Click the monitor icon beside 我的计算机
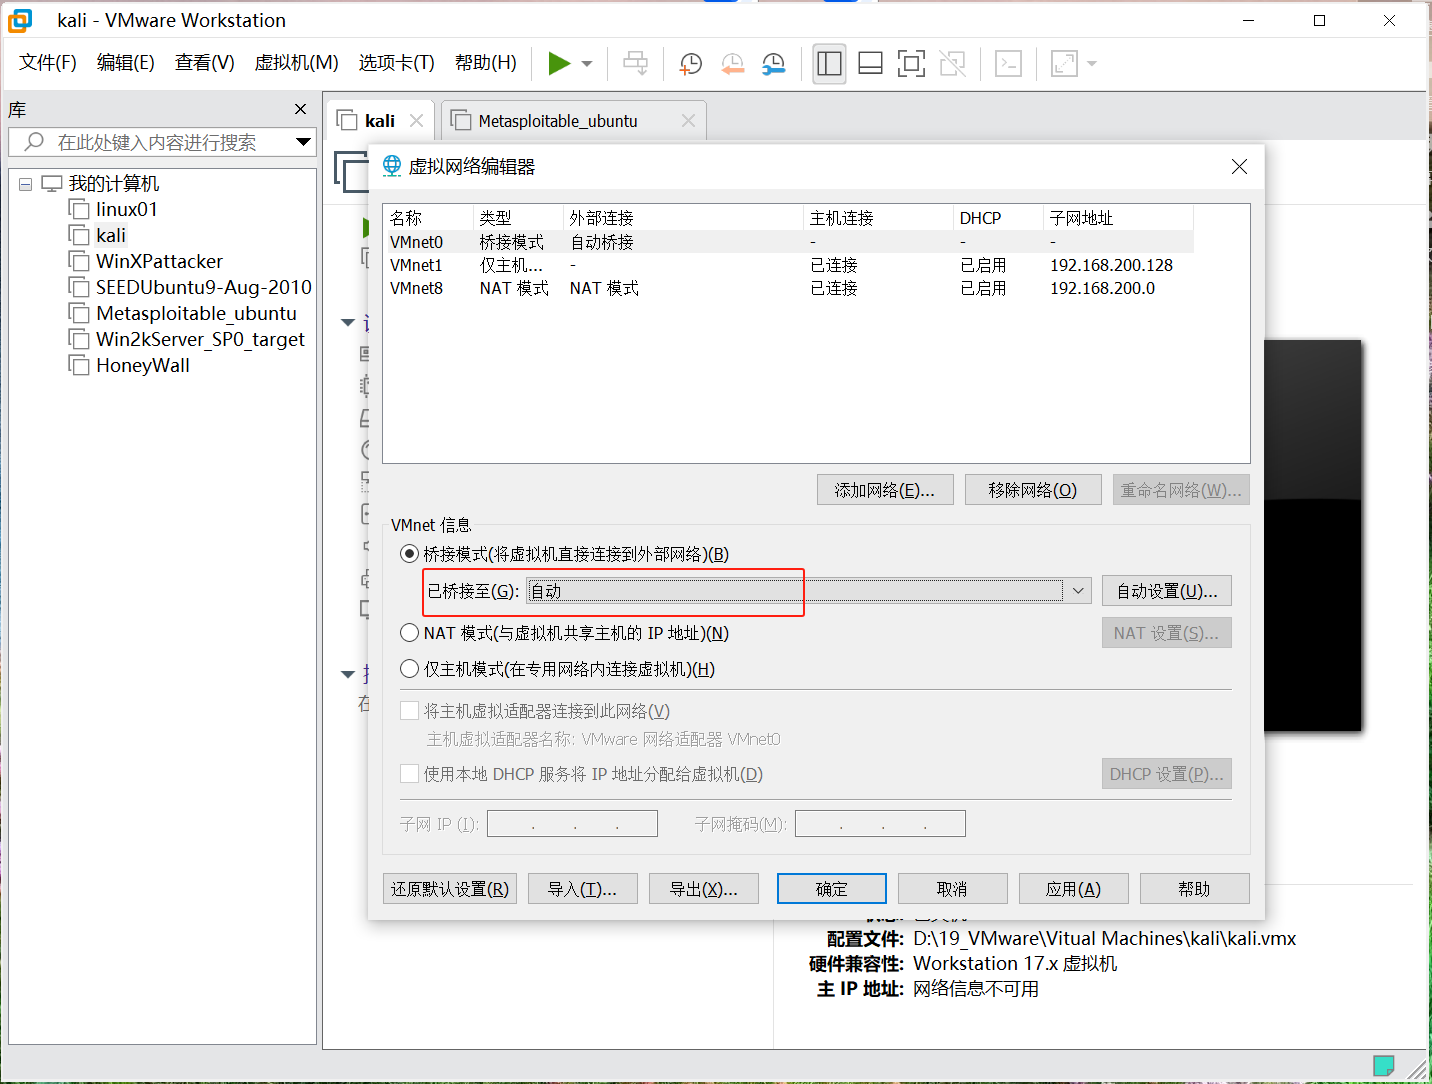This screenshot has width=1432, height=1084. coord(52,184)
